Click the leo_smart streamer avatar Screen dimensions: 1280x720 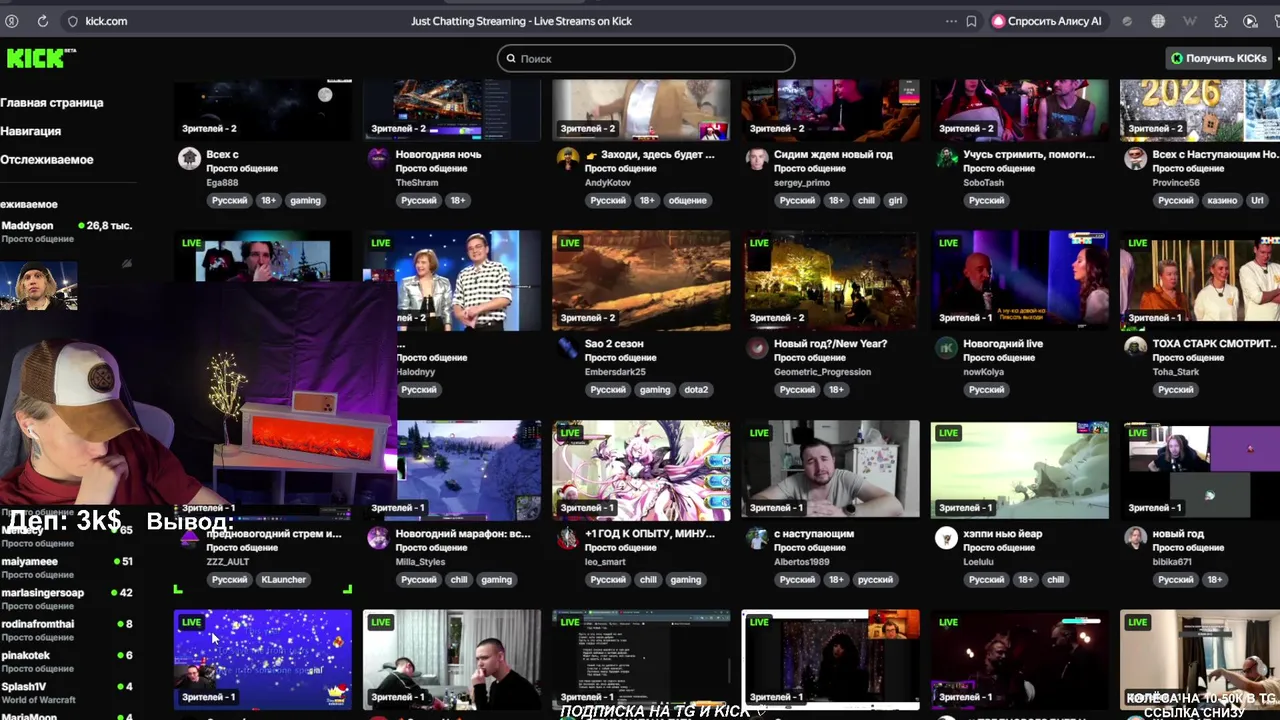pos(568,538)
